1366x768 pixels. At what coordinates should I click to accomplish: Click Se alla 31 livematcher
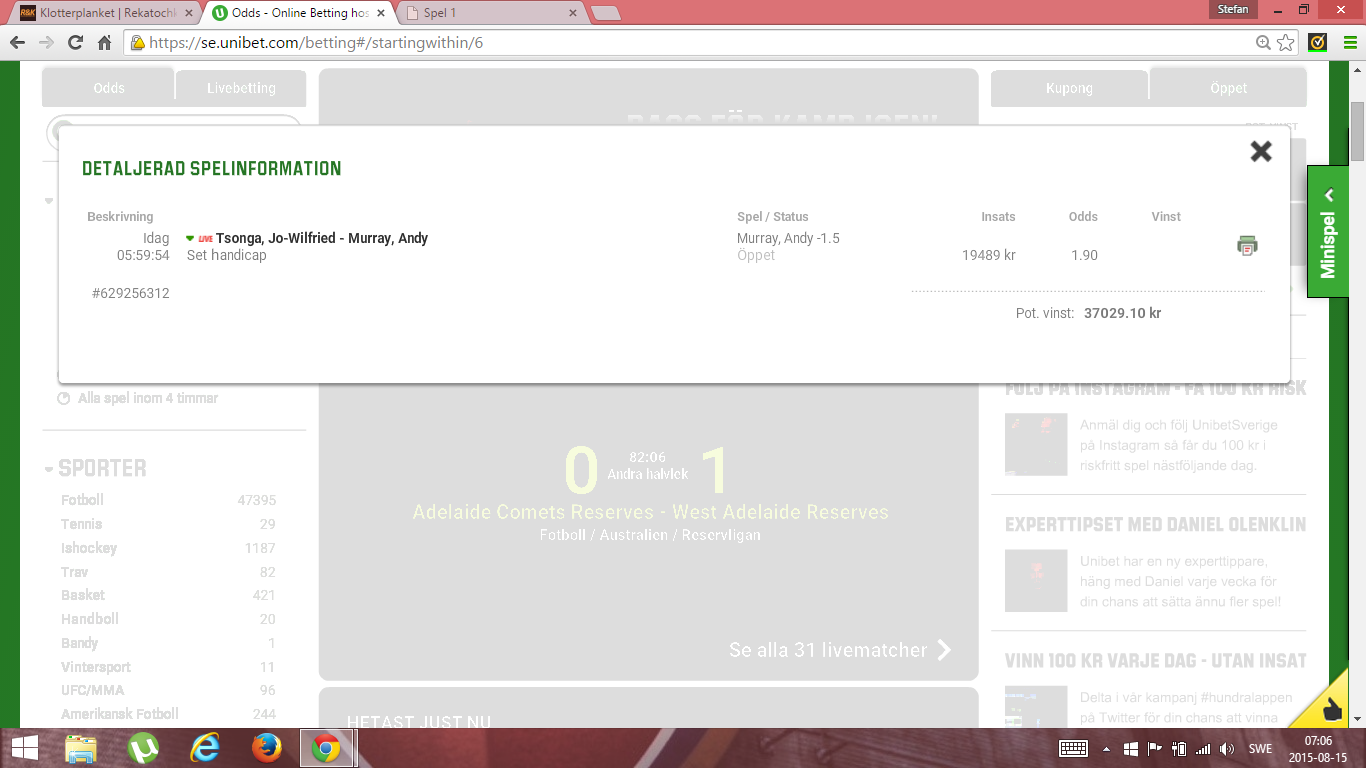click(840, 650)
